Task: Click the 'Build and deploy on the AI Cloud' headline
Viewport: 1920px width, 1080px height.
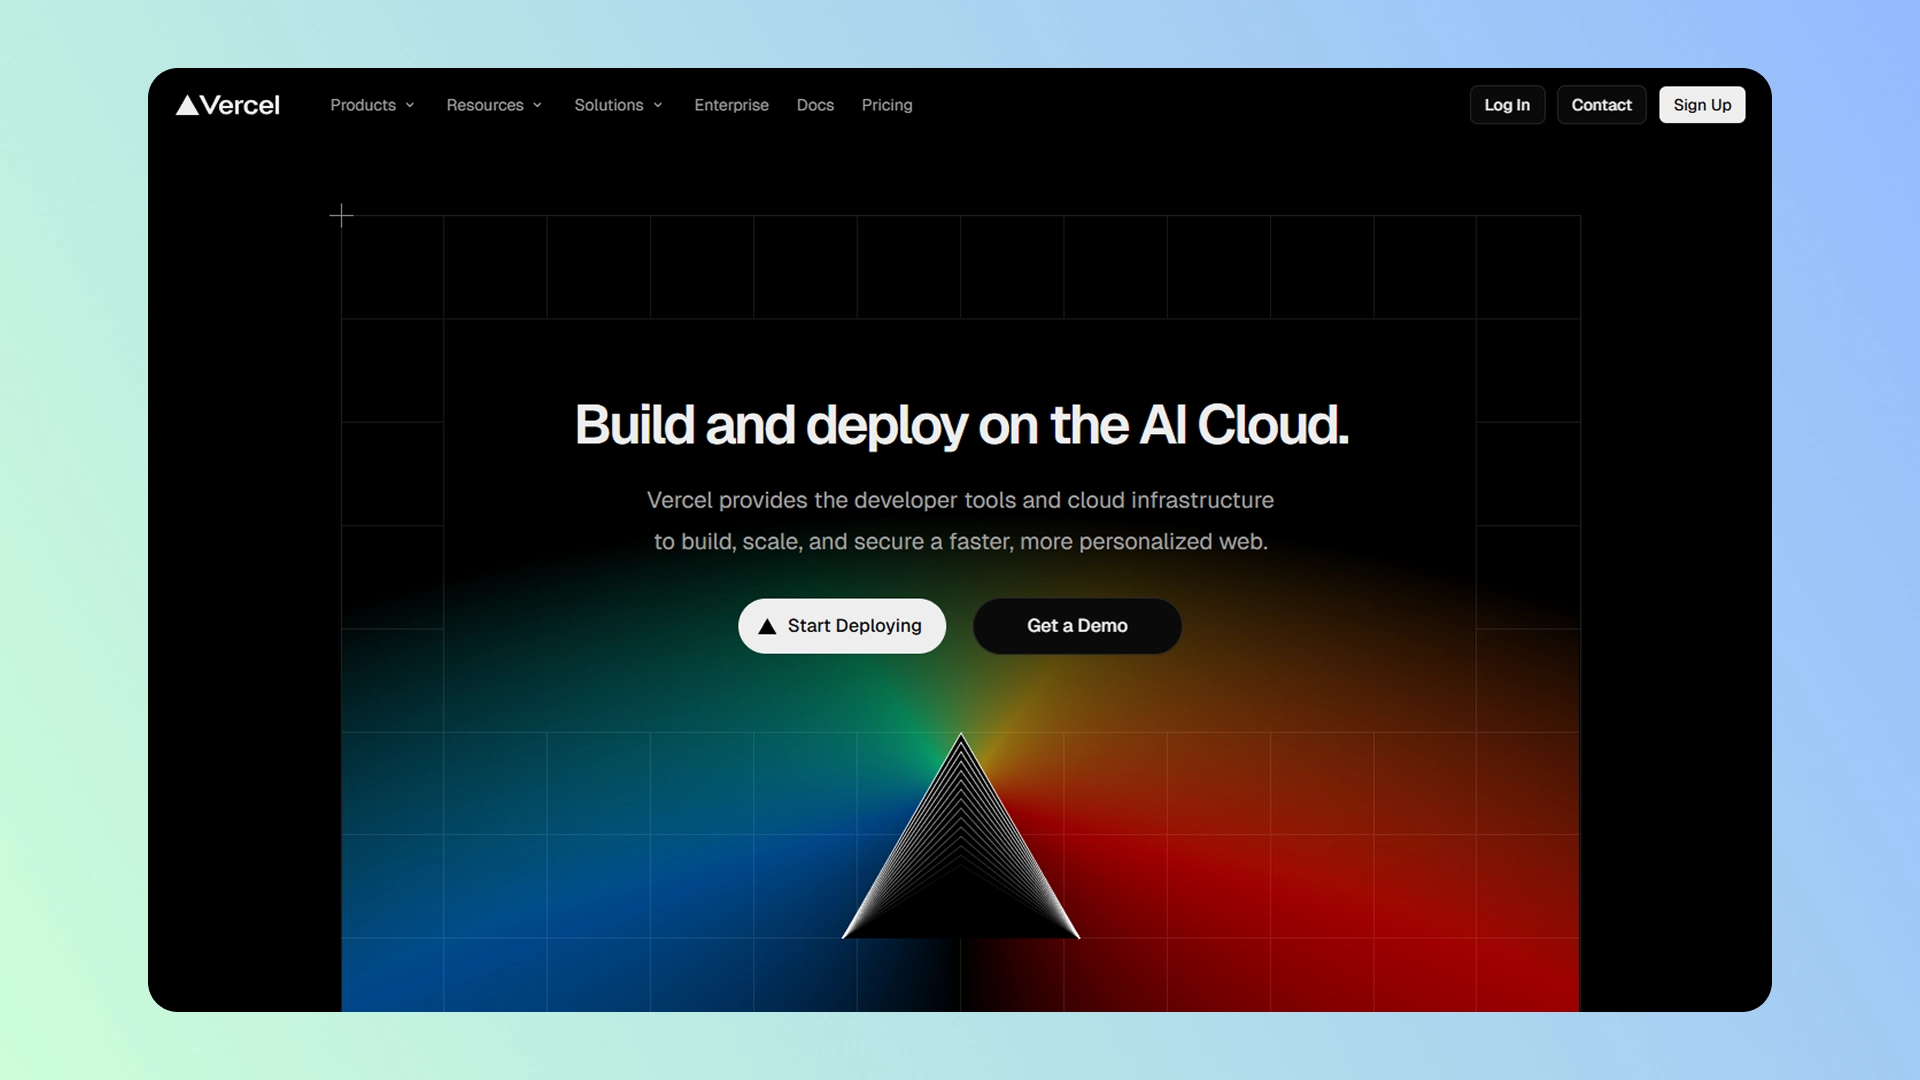Action: [x=961, y=425]
